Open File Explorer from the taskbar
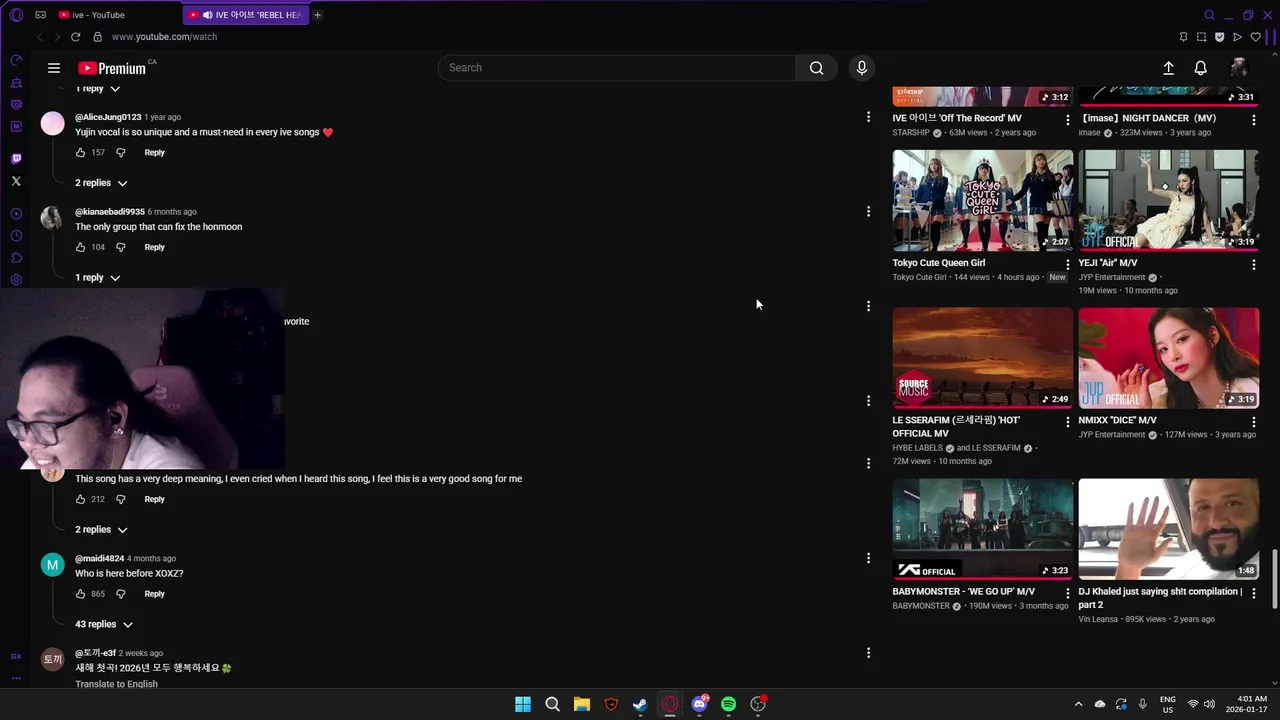The height and width of the screenshot is (720, 1280). pyautogui.click(x=582, y=705)
